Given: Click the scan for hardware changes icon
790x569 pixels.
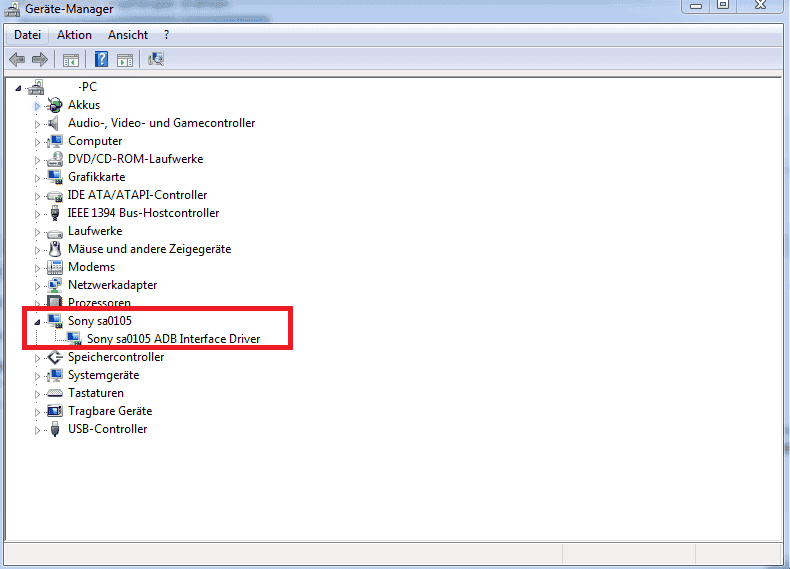Looking at the screenshot, I should (x=156, y=59).
